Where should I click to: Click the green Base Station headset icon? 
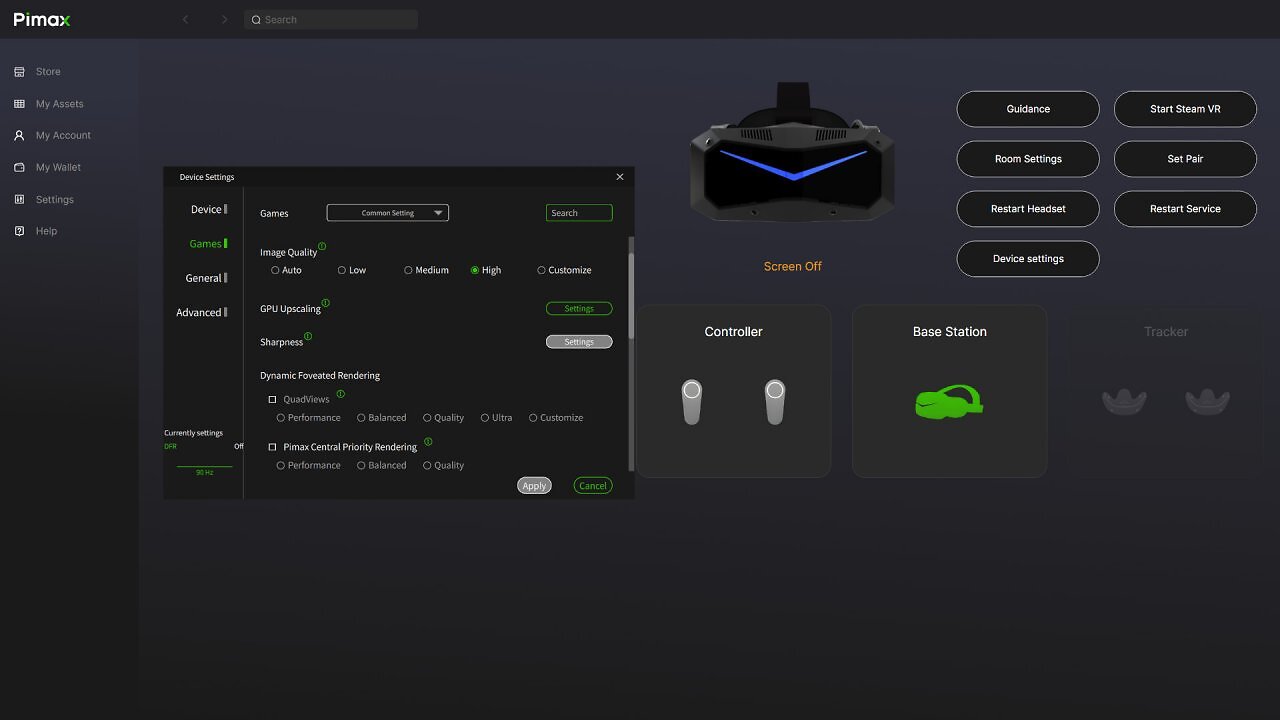[x=949, y=402]
